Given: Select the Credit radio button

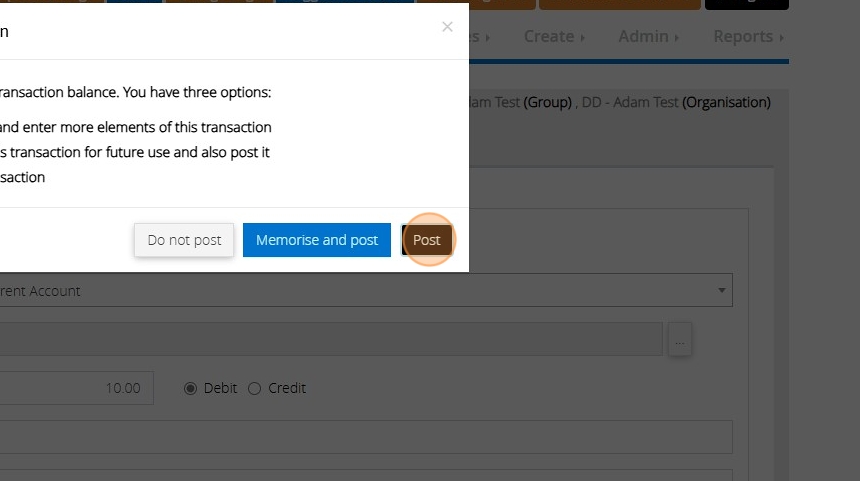Looking at the screenshot, I should point(254,388).
